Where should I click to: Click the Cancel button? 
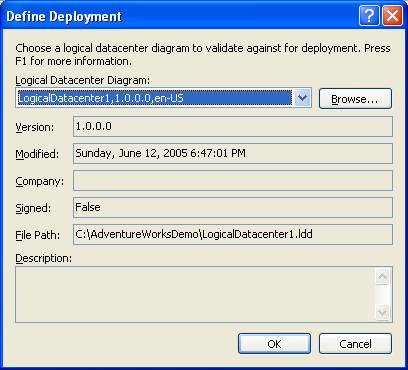355,344
